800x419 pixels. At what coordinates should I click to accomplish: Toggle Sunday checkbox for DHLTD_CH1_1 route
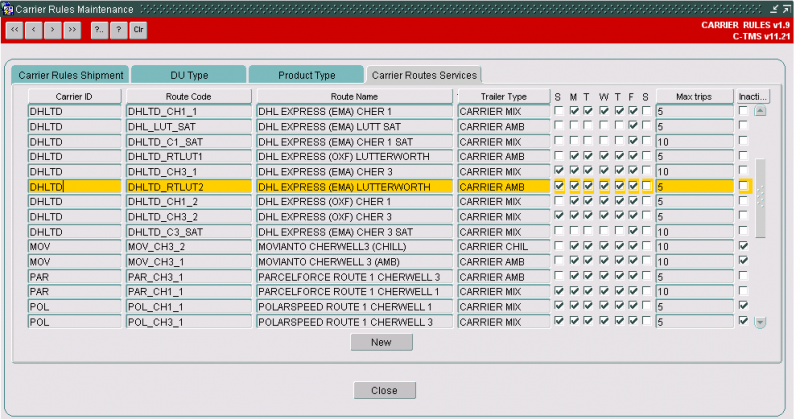(559, 110)
